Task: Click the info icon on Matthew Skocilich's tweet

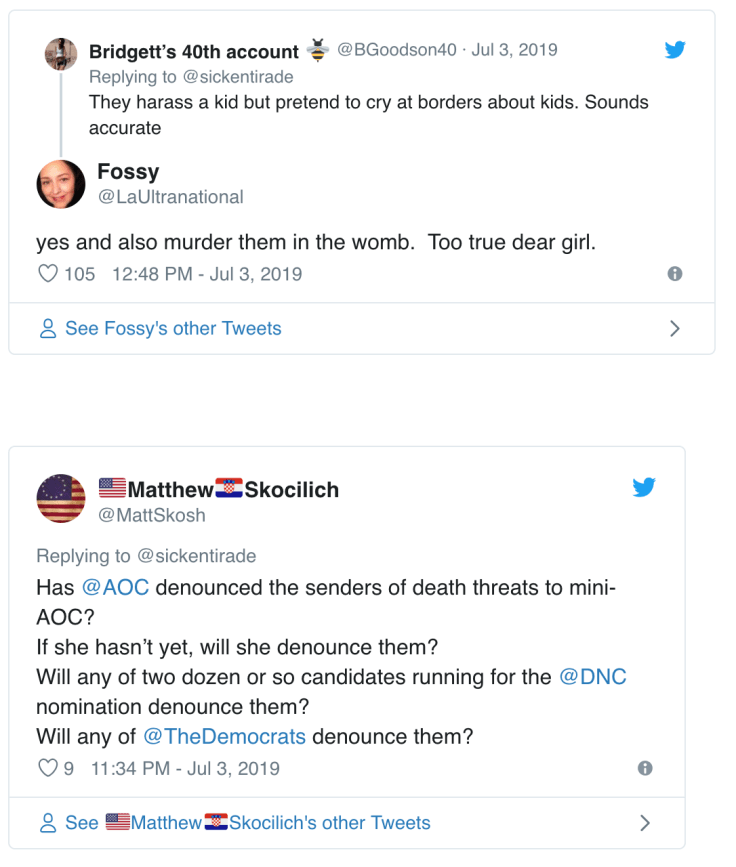Action: [x=644, y=766]
